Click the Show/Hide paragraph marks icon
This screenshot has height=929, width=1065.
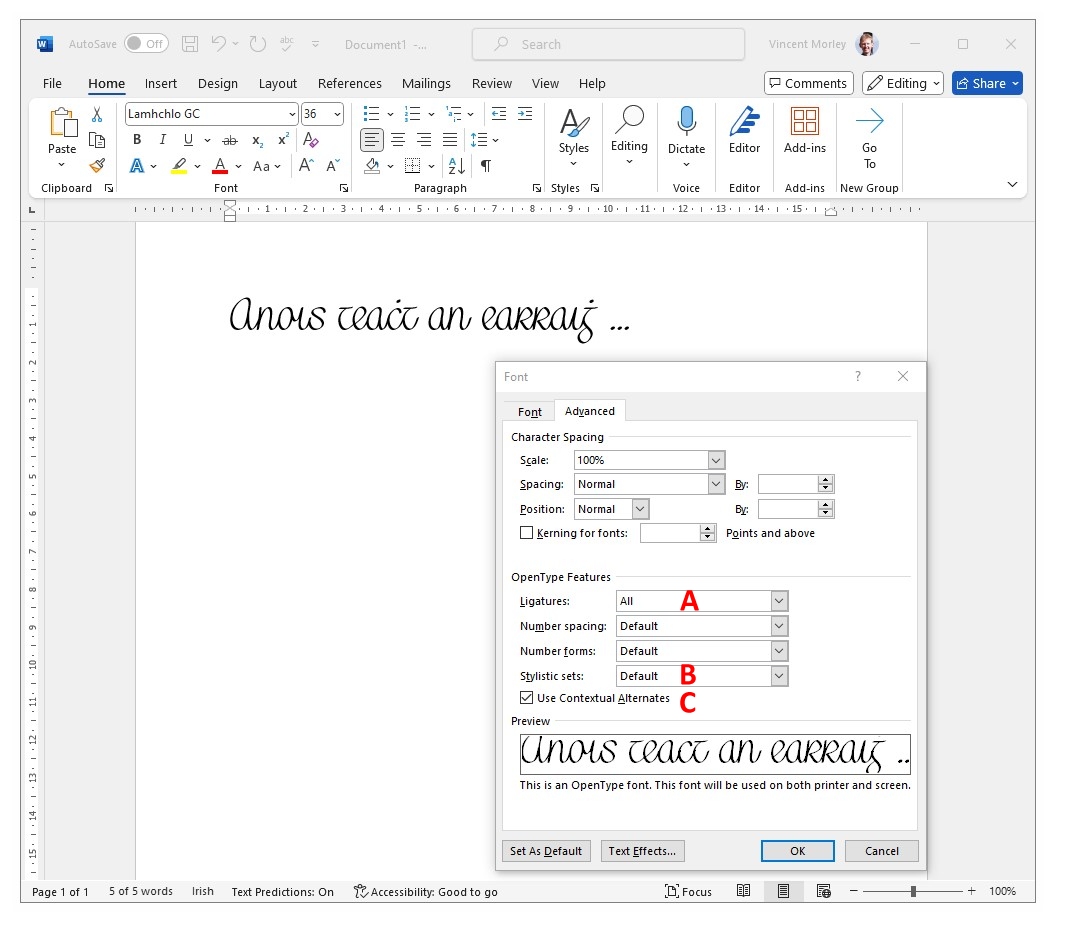486,166
